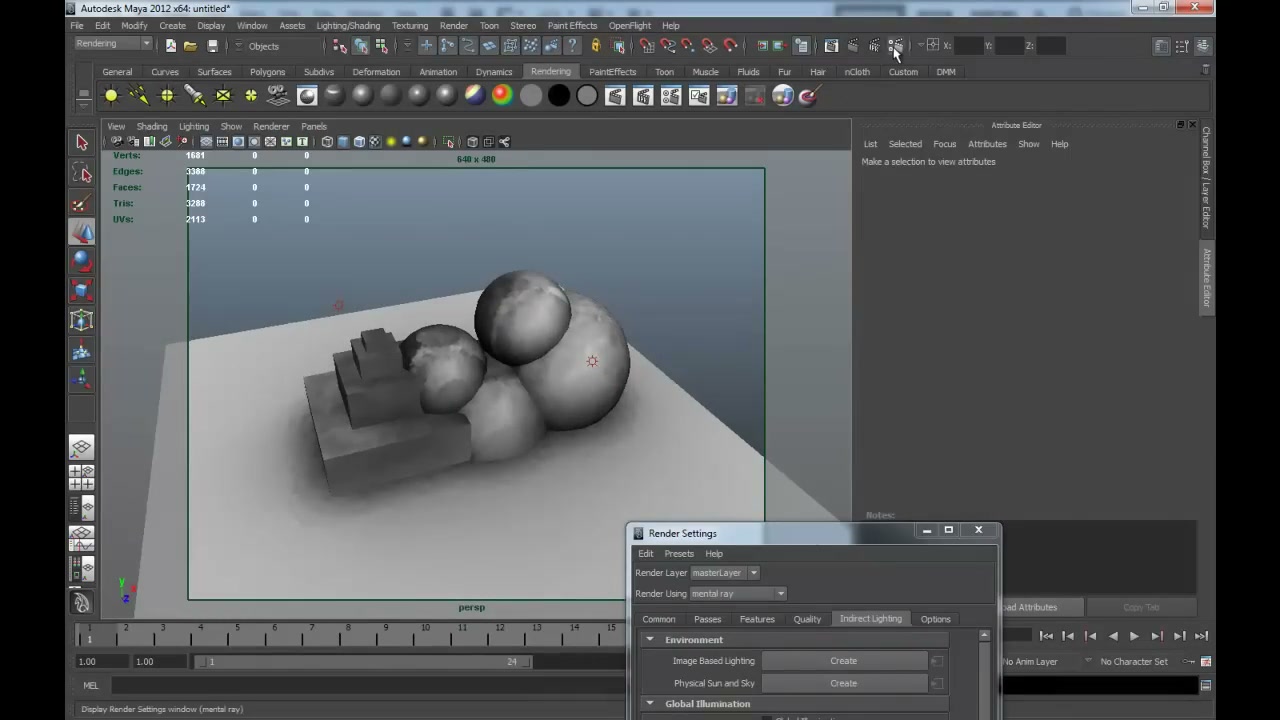Open the Render Using mental ray dropdown
Image resolution: width=1280 pixels, height=720 pixels.
pos(738,594)
